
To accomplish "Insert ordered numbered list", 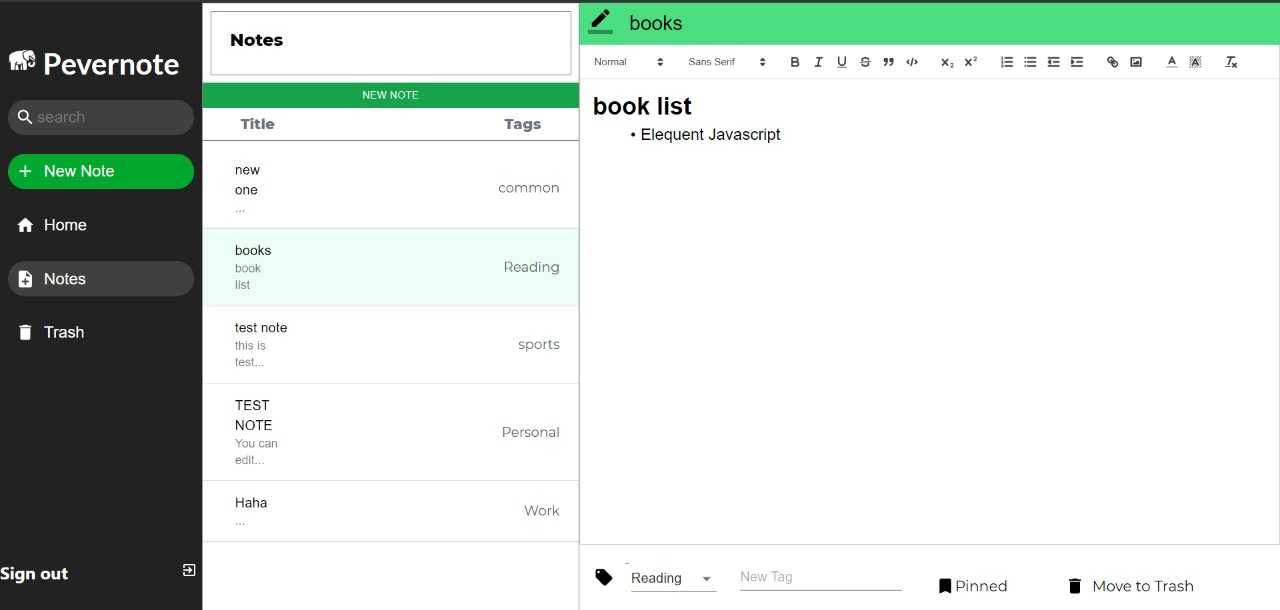I will coord(1007,62).
